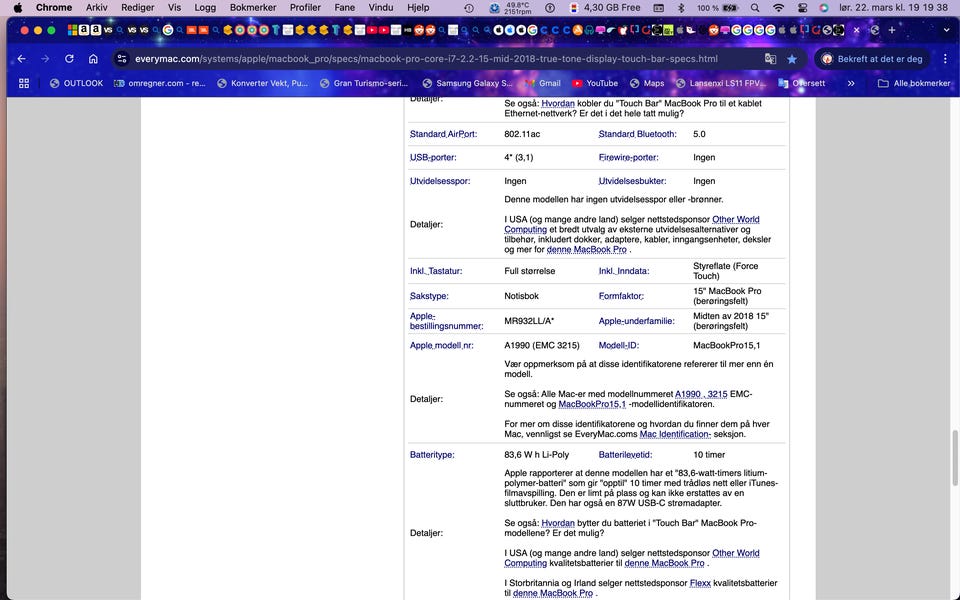
Task: Open the Time Machine menu bar icon
Action: coord(469,8)
